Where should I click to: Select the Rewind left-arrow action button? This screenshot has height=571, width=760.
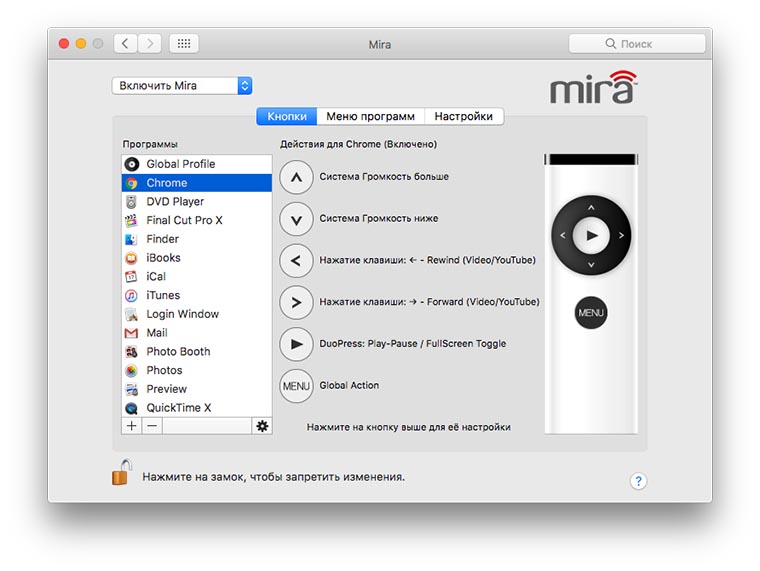295,261
